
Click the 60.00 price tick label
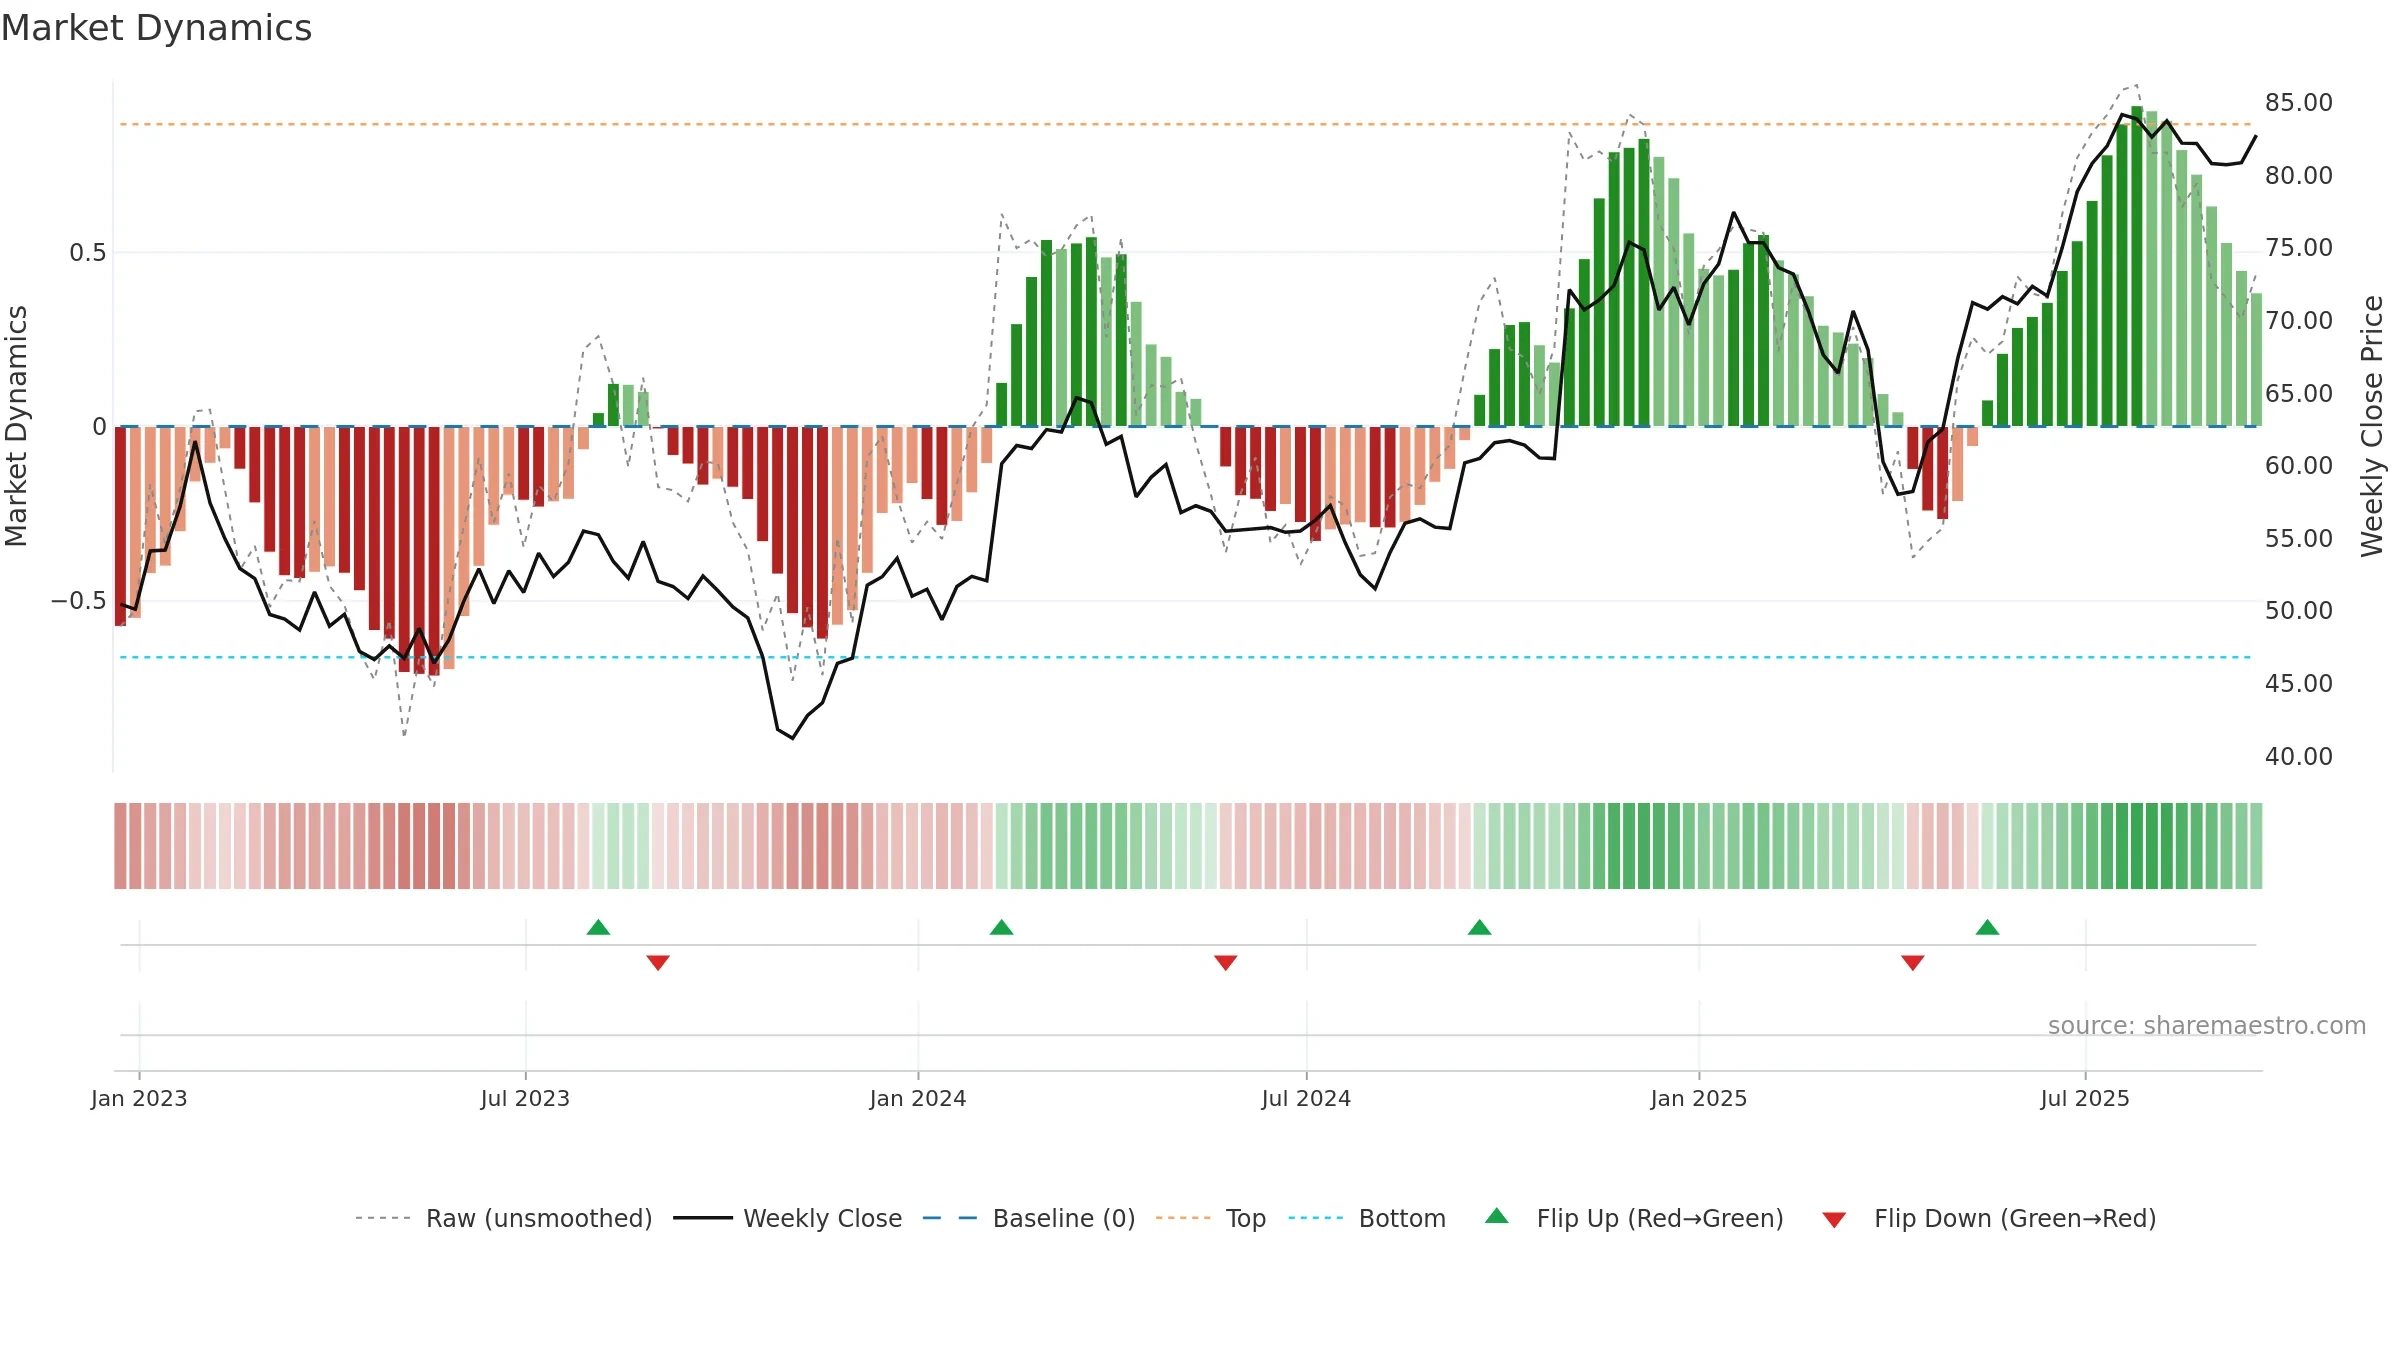click(x=2299, y=465)
